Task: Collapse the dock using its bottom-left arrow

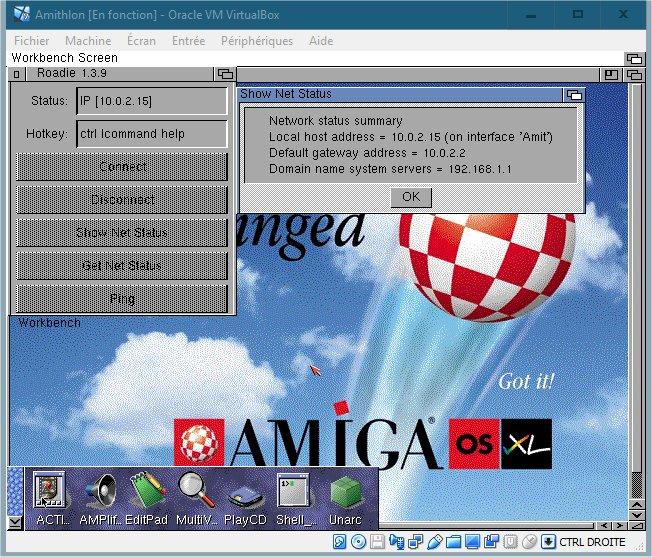Action: click(14, 522)
